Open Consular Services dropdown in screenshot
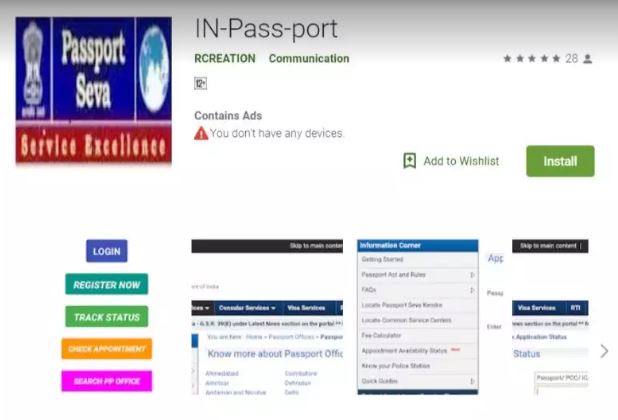The width and height of the screenshot is (618, 420). pyautogui.click(x=247, y=308)
